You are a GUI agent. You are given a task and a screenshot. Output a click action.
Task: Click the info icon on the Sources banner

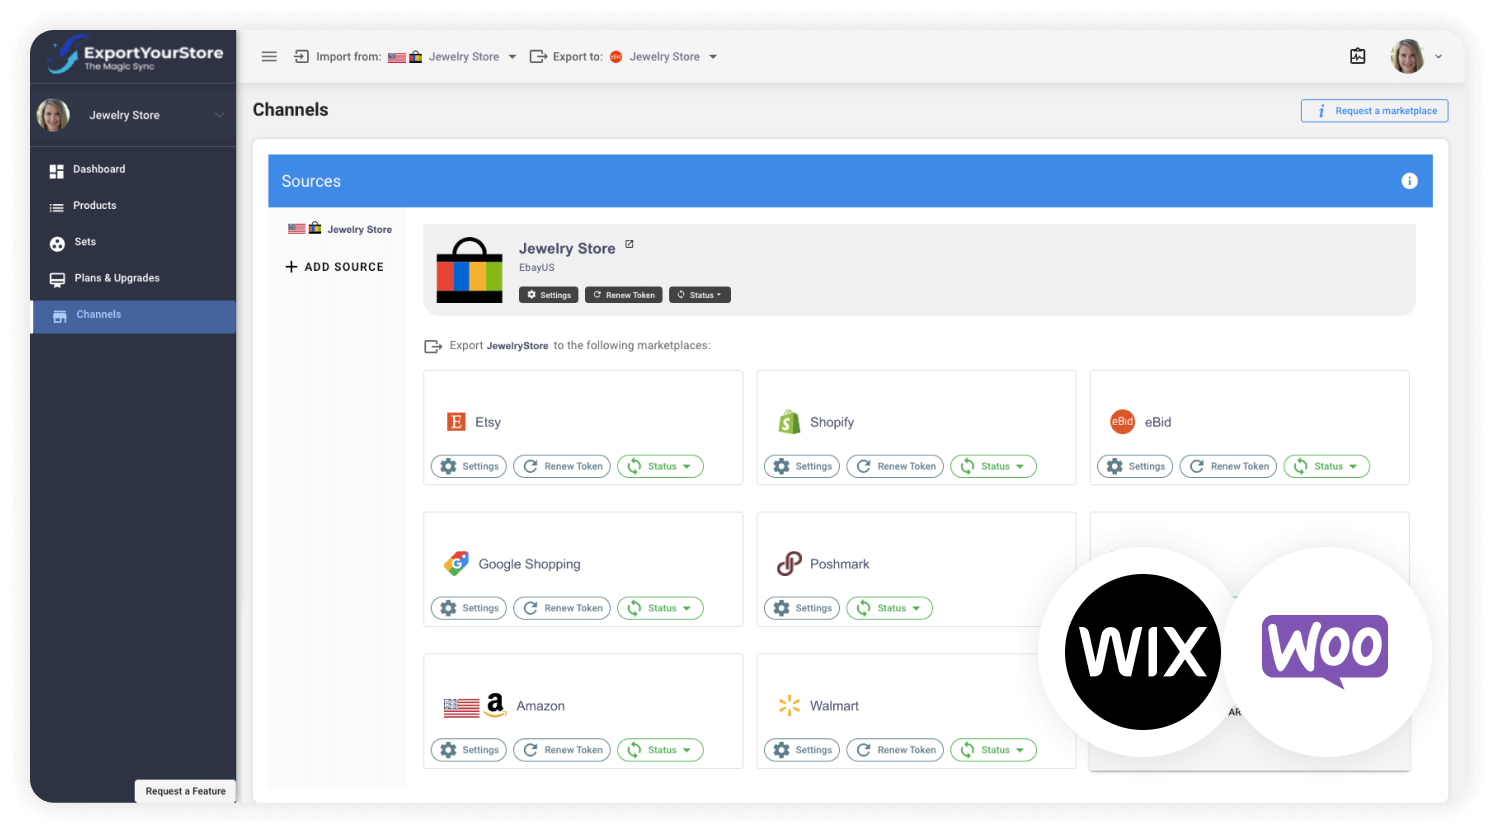1409,181
